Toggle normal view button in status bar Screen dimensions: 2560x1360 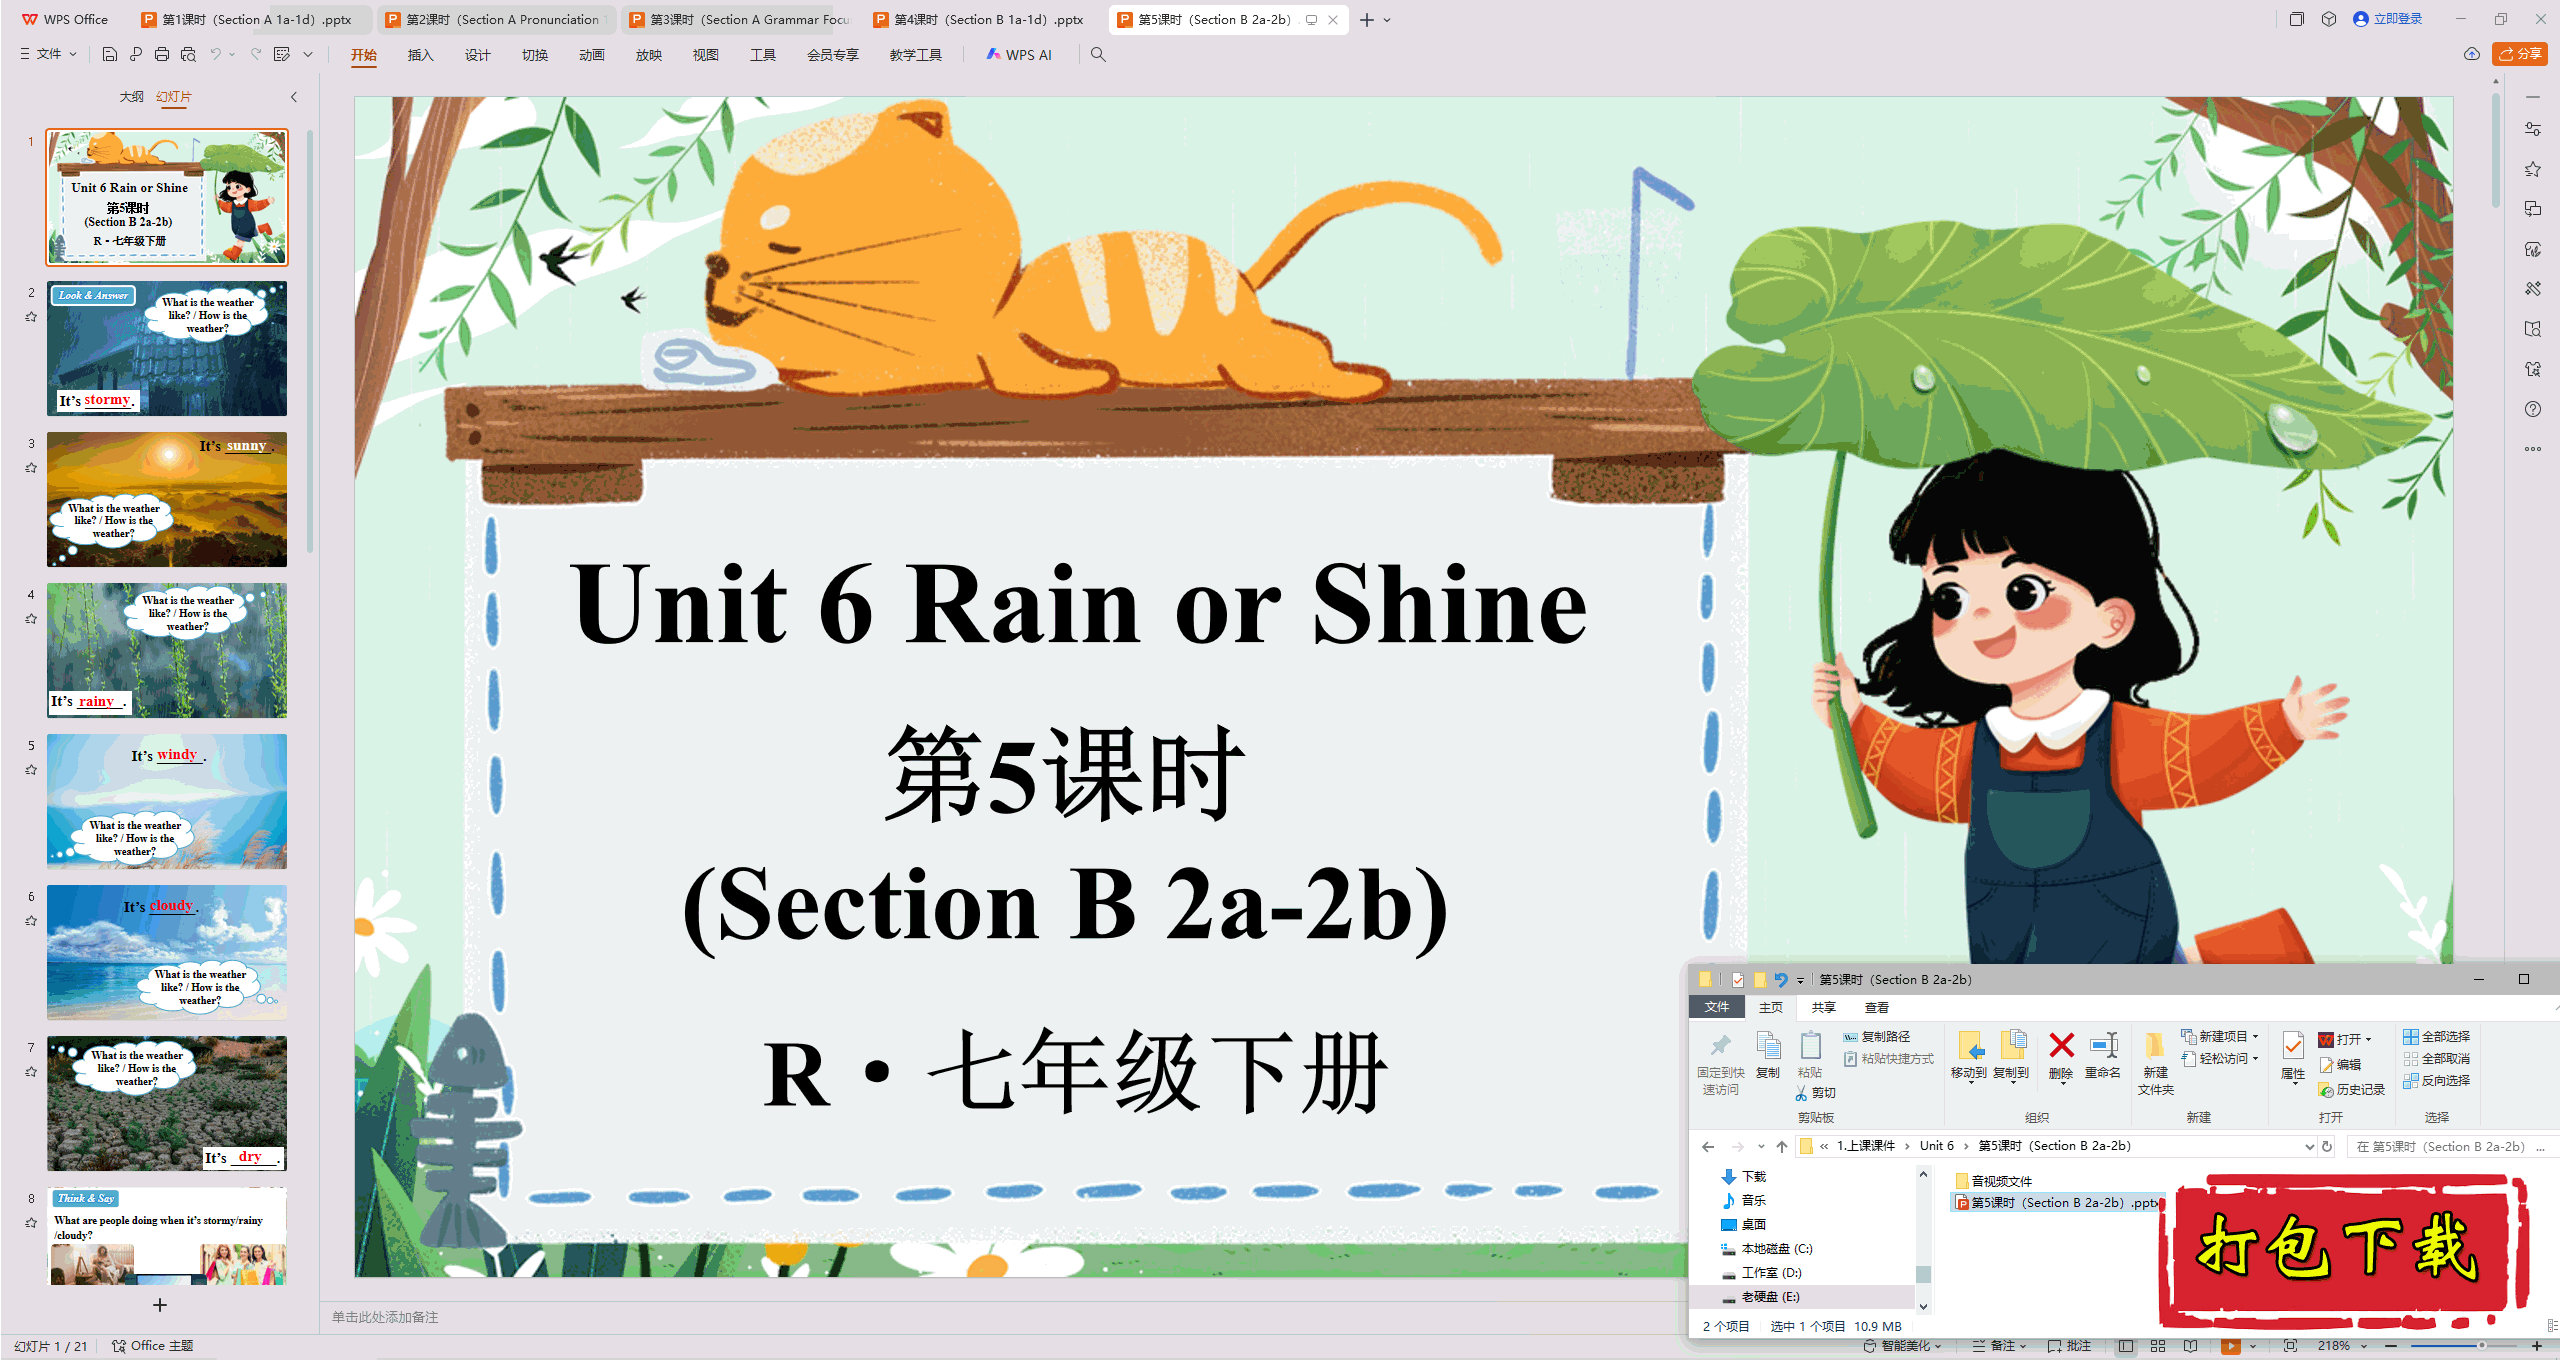[2126, 1346]
